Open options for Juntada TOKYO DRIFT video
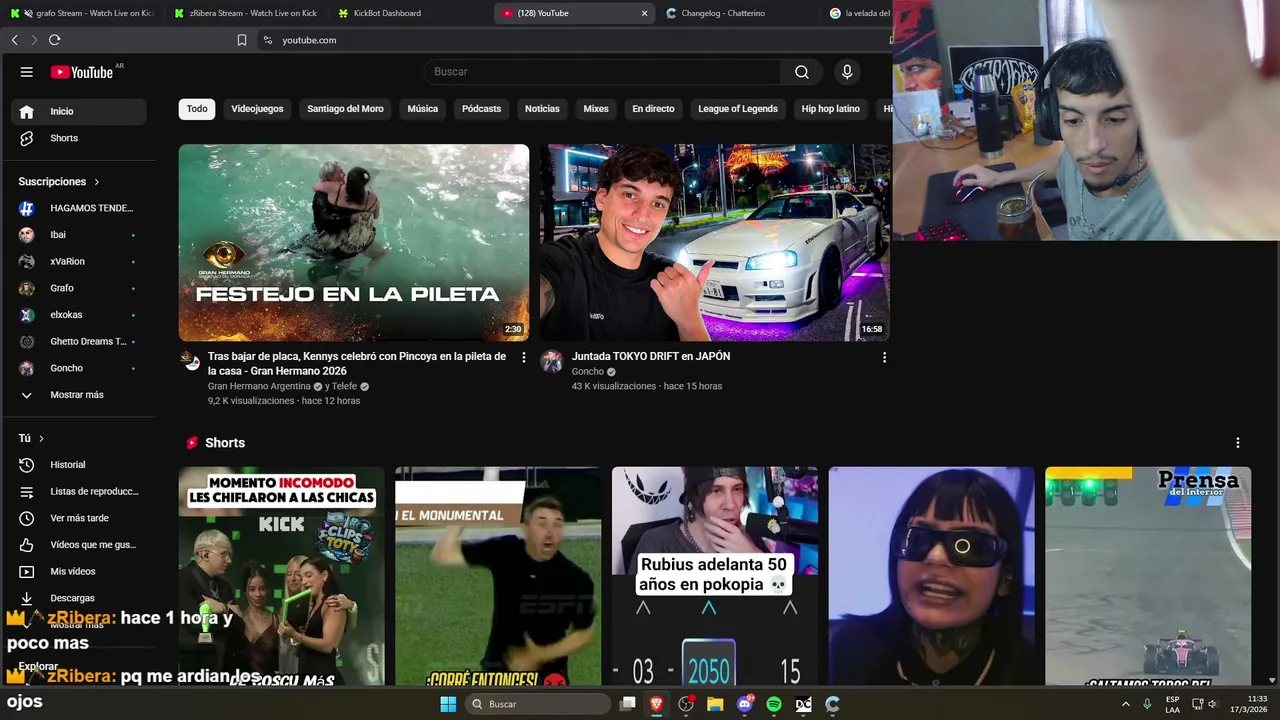Screen dimensions: 1280x720 884,357
